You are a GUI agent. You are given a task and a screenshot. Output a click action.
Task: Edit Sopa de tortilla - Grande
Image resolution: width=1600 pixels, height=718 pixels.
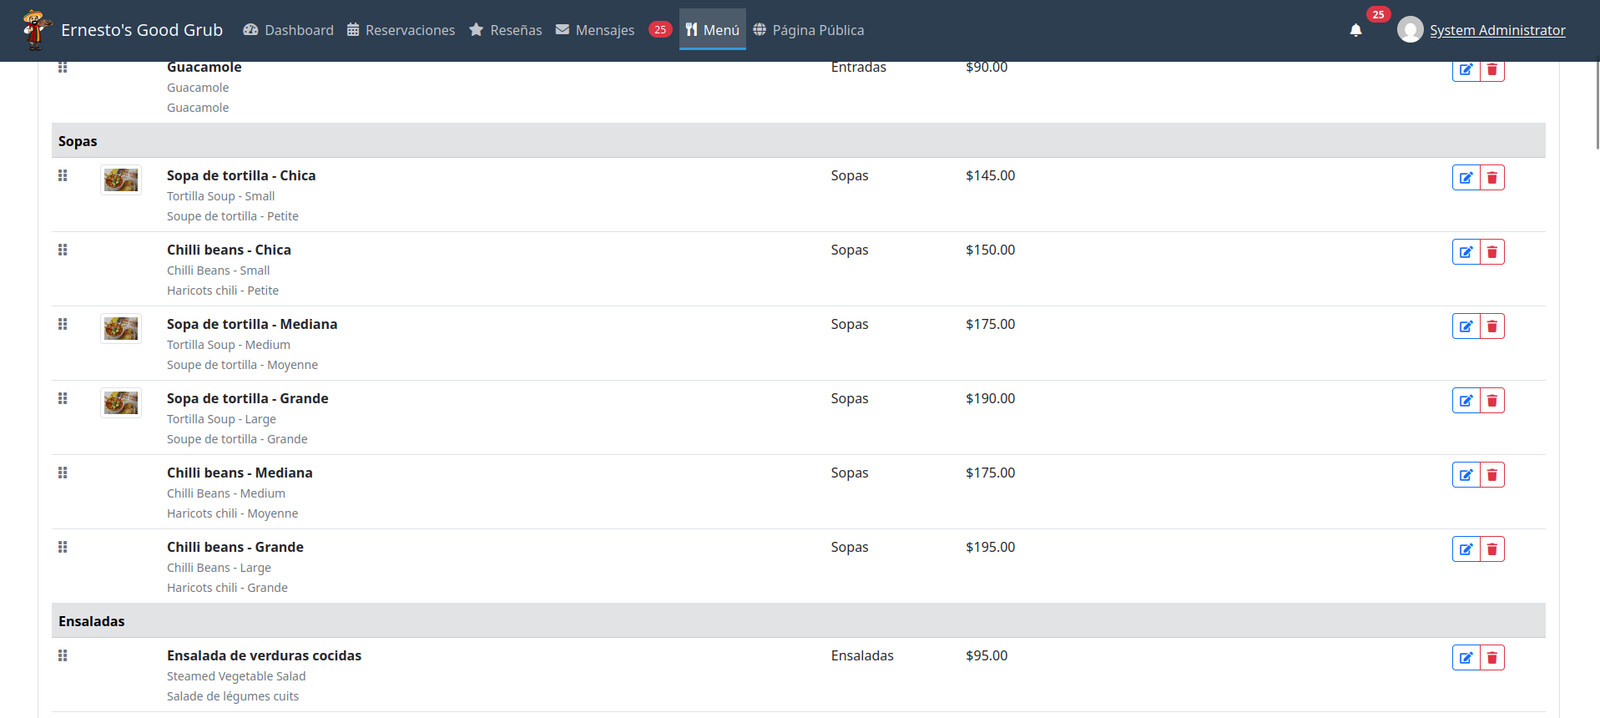pos(1465,401)
